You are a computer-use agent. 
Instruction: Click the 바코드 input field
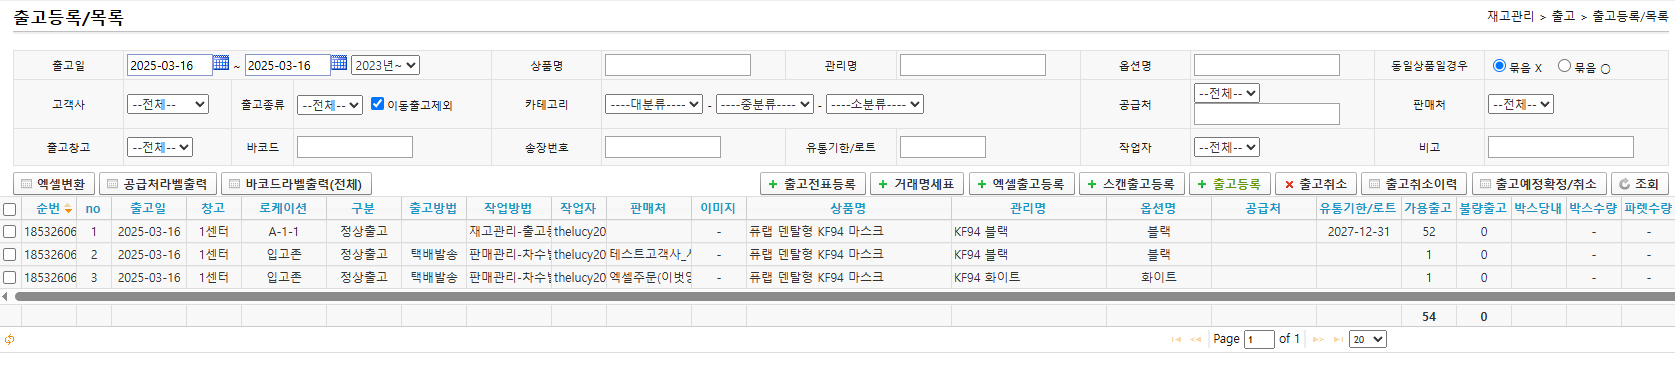tap(355, 147)
